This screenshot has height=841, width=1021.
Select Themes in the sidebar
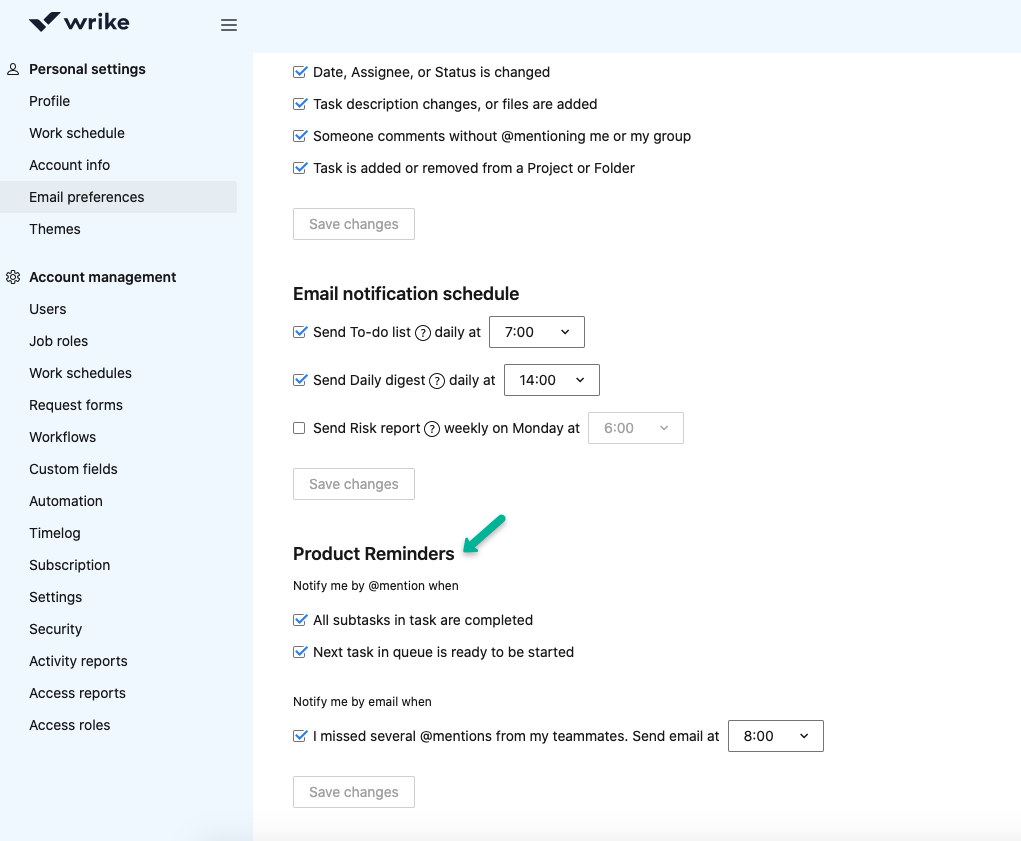55,229
